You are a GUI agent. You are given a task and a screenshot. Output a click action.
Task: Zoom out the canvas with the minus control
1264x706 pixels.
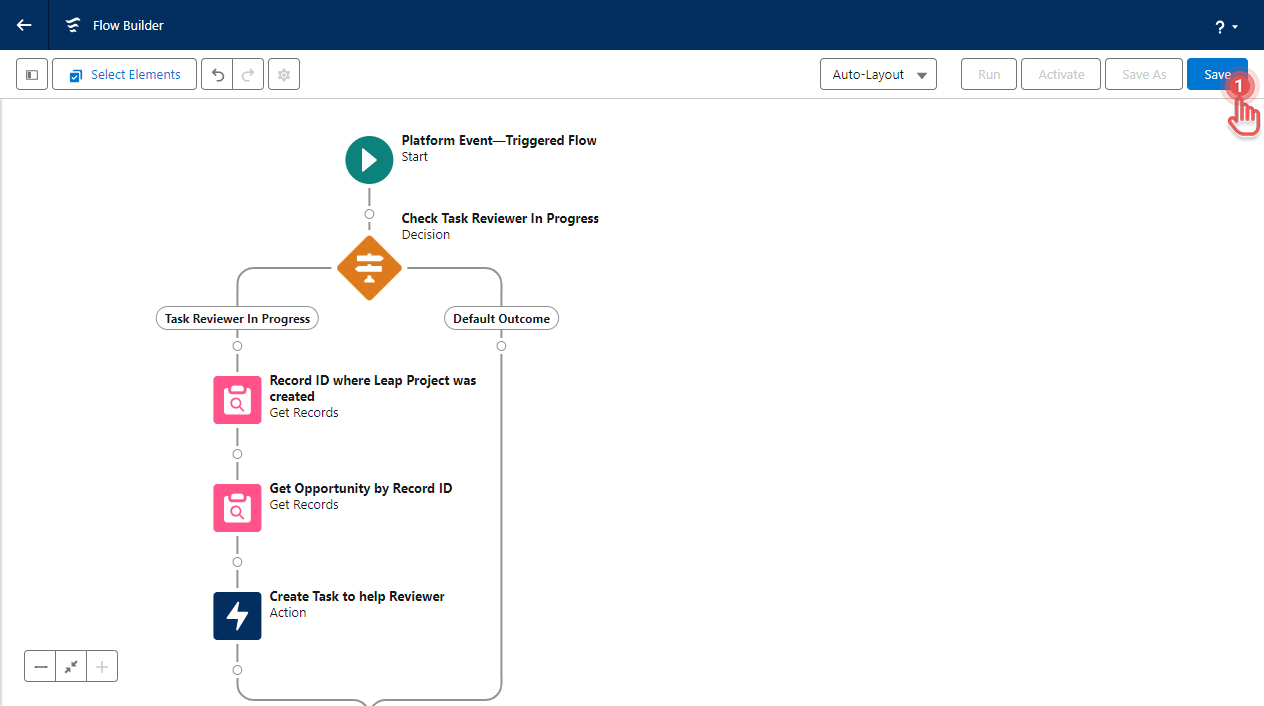point(40,666)
